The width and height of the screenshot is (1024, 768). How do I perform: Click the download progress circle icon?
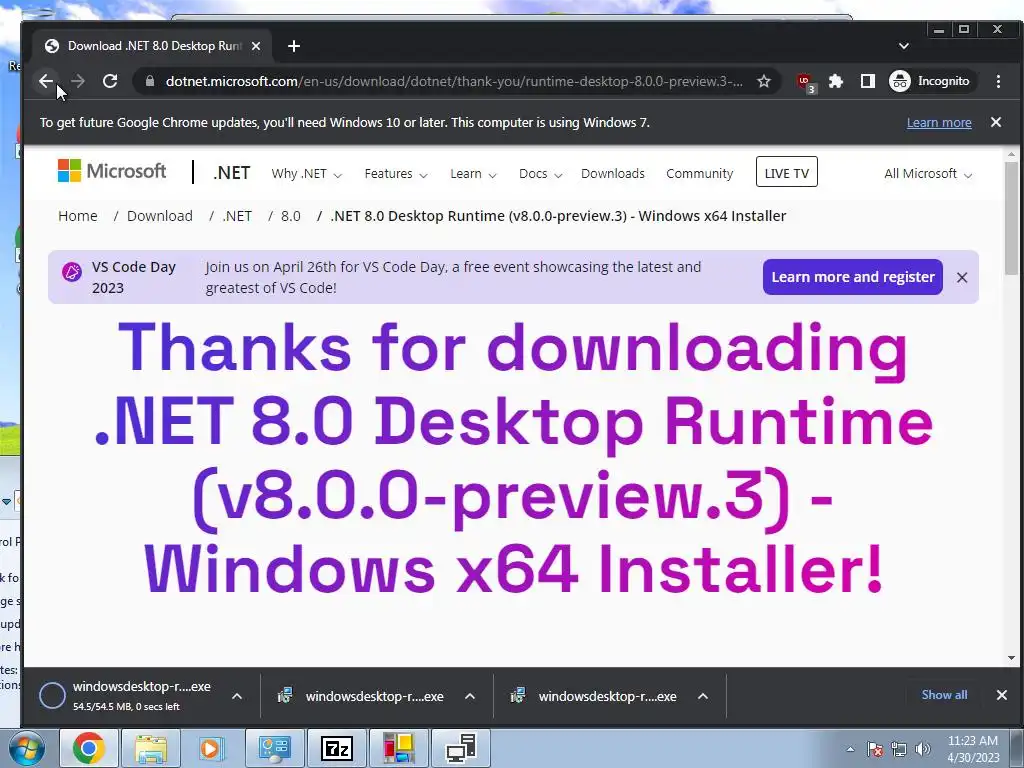click(52, 696)
